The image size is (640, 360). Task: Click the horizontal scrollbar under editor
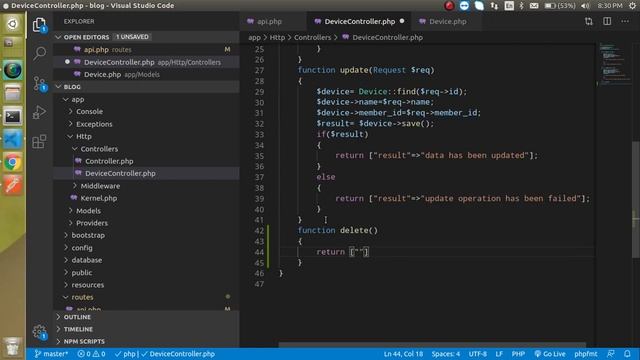coord(432,345)
